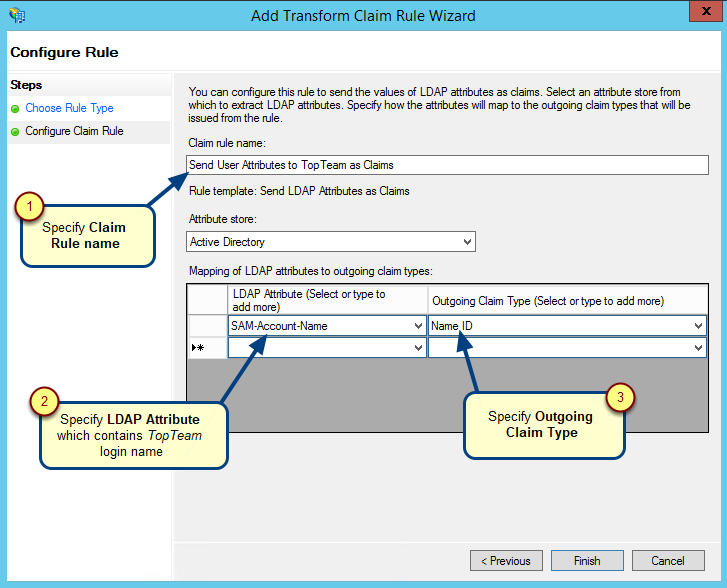
Task: Click the Claim rule name: label
Action: (227, 143)
